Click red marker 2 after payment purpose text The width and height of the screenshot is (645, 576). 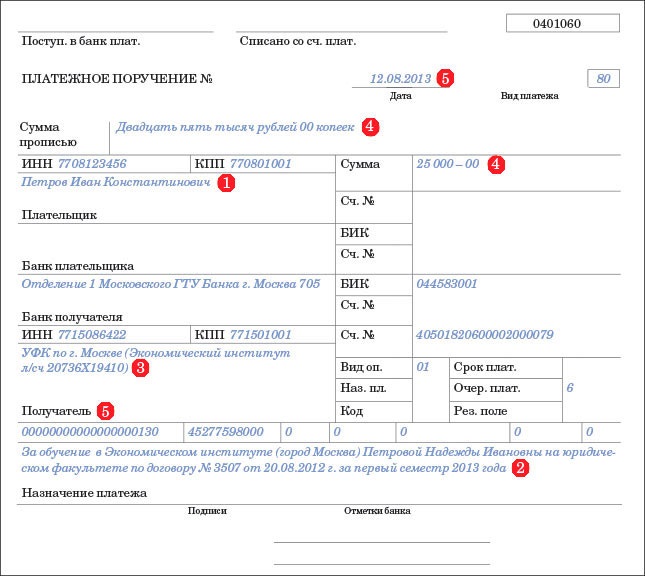[x=520, y=468]
